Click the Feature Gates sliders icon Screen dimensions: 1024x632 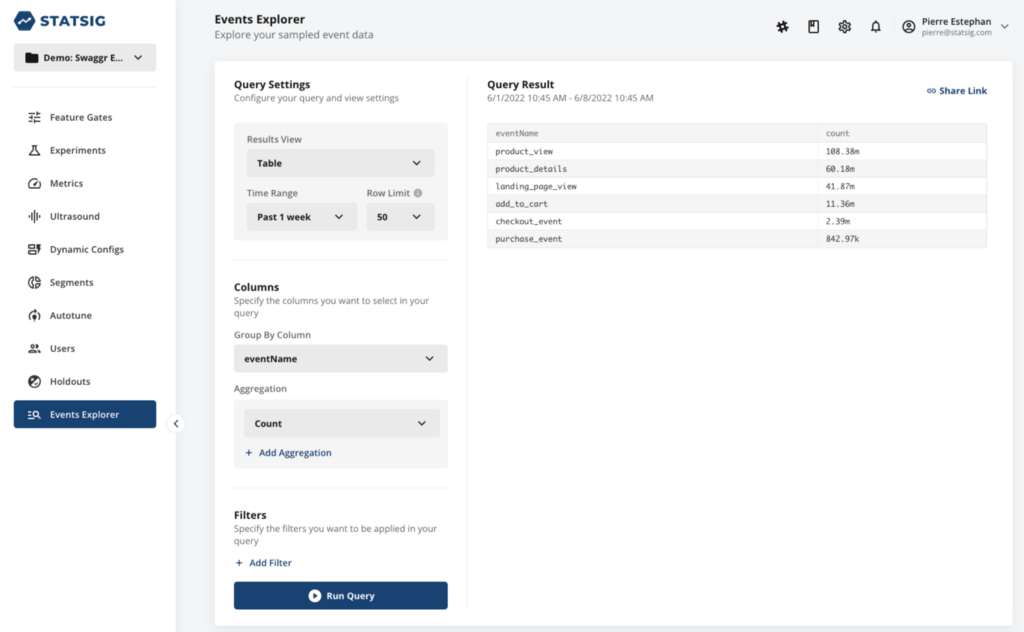tap(34, 117)
